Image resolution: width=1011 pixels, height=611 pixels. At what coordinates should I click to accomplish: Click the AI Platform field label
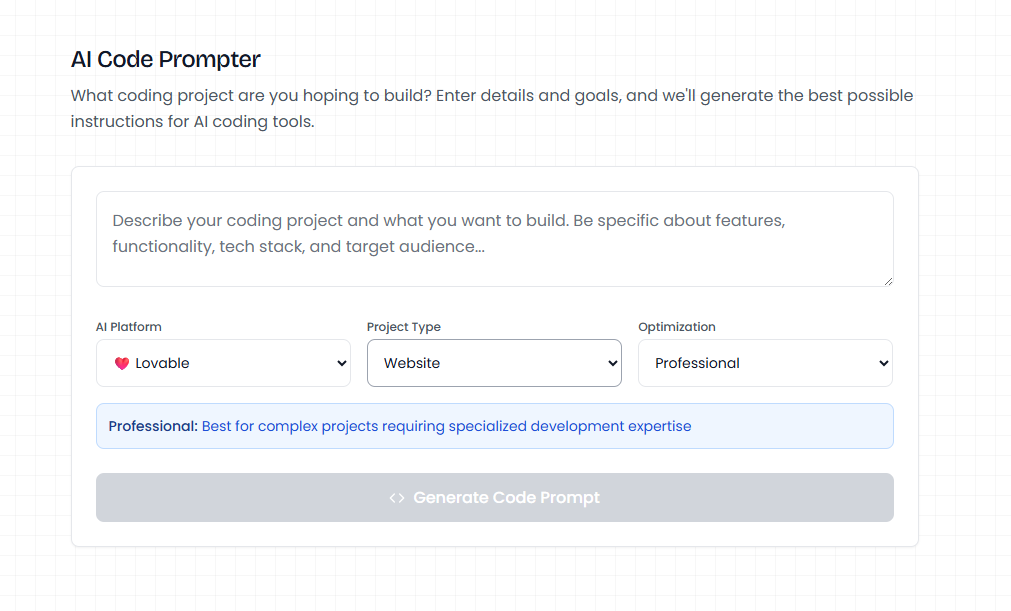[x=128, y=327]
